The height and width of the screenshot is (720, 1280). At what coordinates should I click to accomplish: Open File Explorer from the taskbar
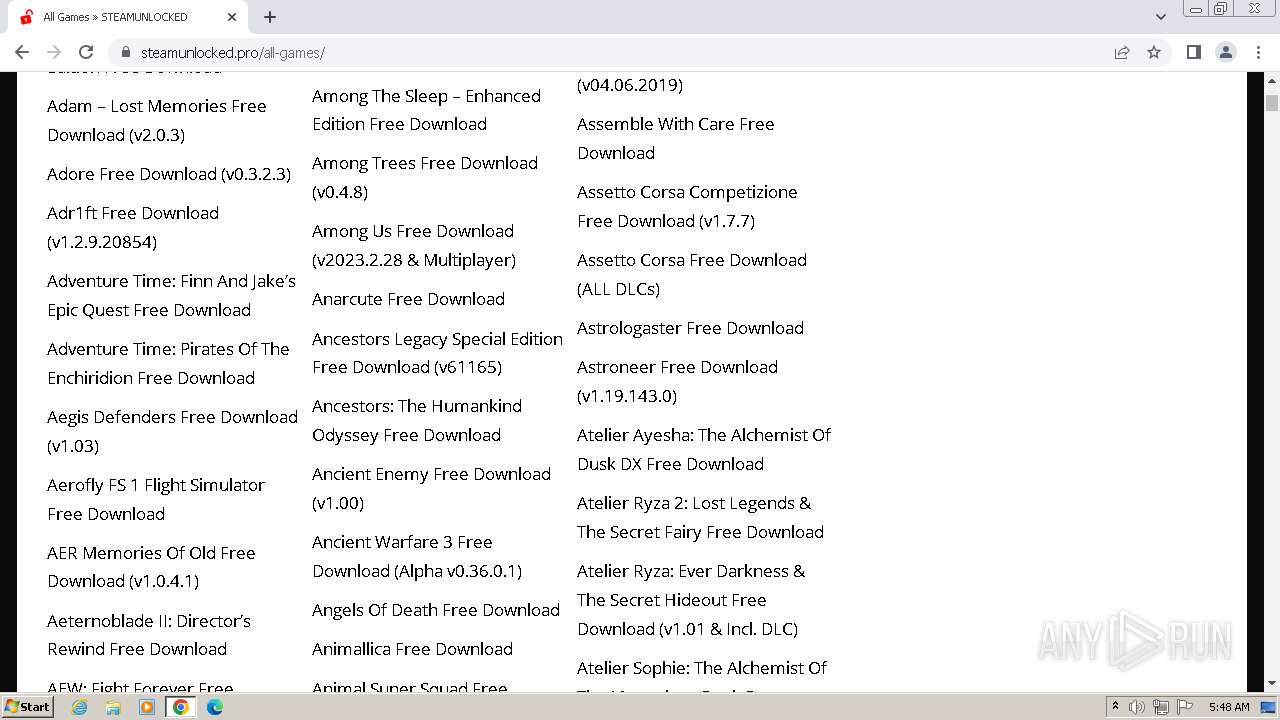click(x=113, y=707)
